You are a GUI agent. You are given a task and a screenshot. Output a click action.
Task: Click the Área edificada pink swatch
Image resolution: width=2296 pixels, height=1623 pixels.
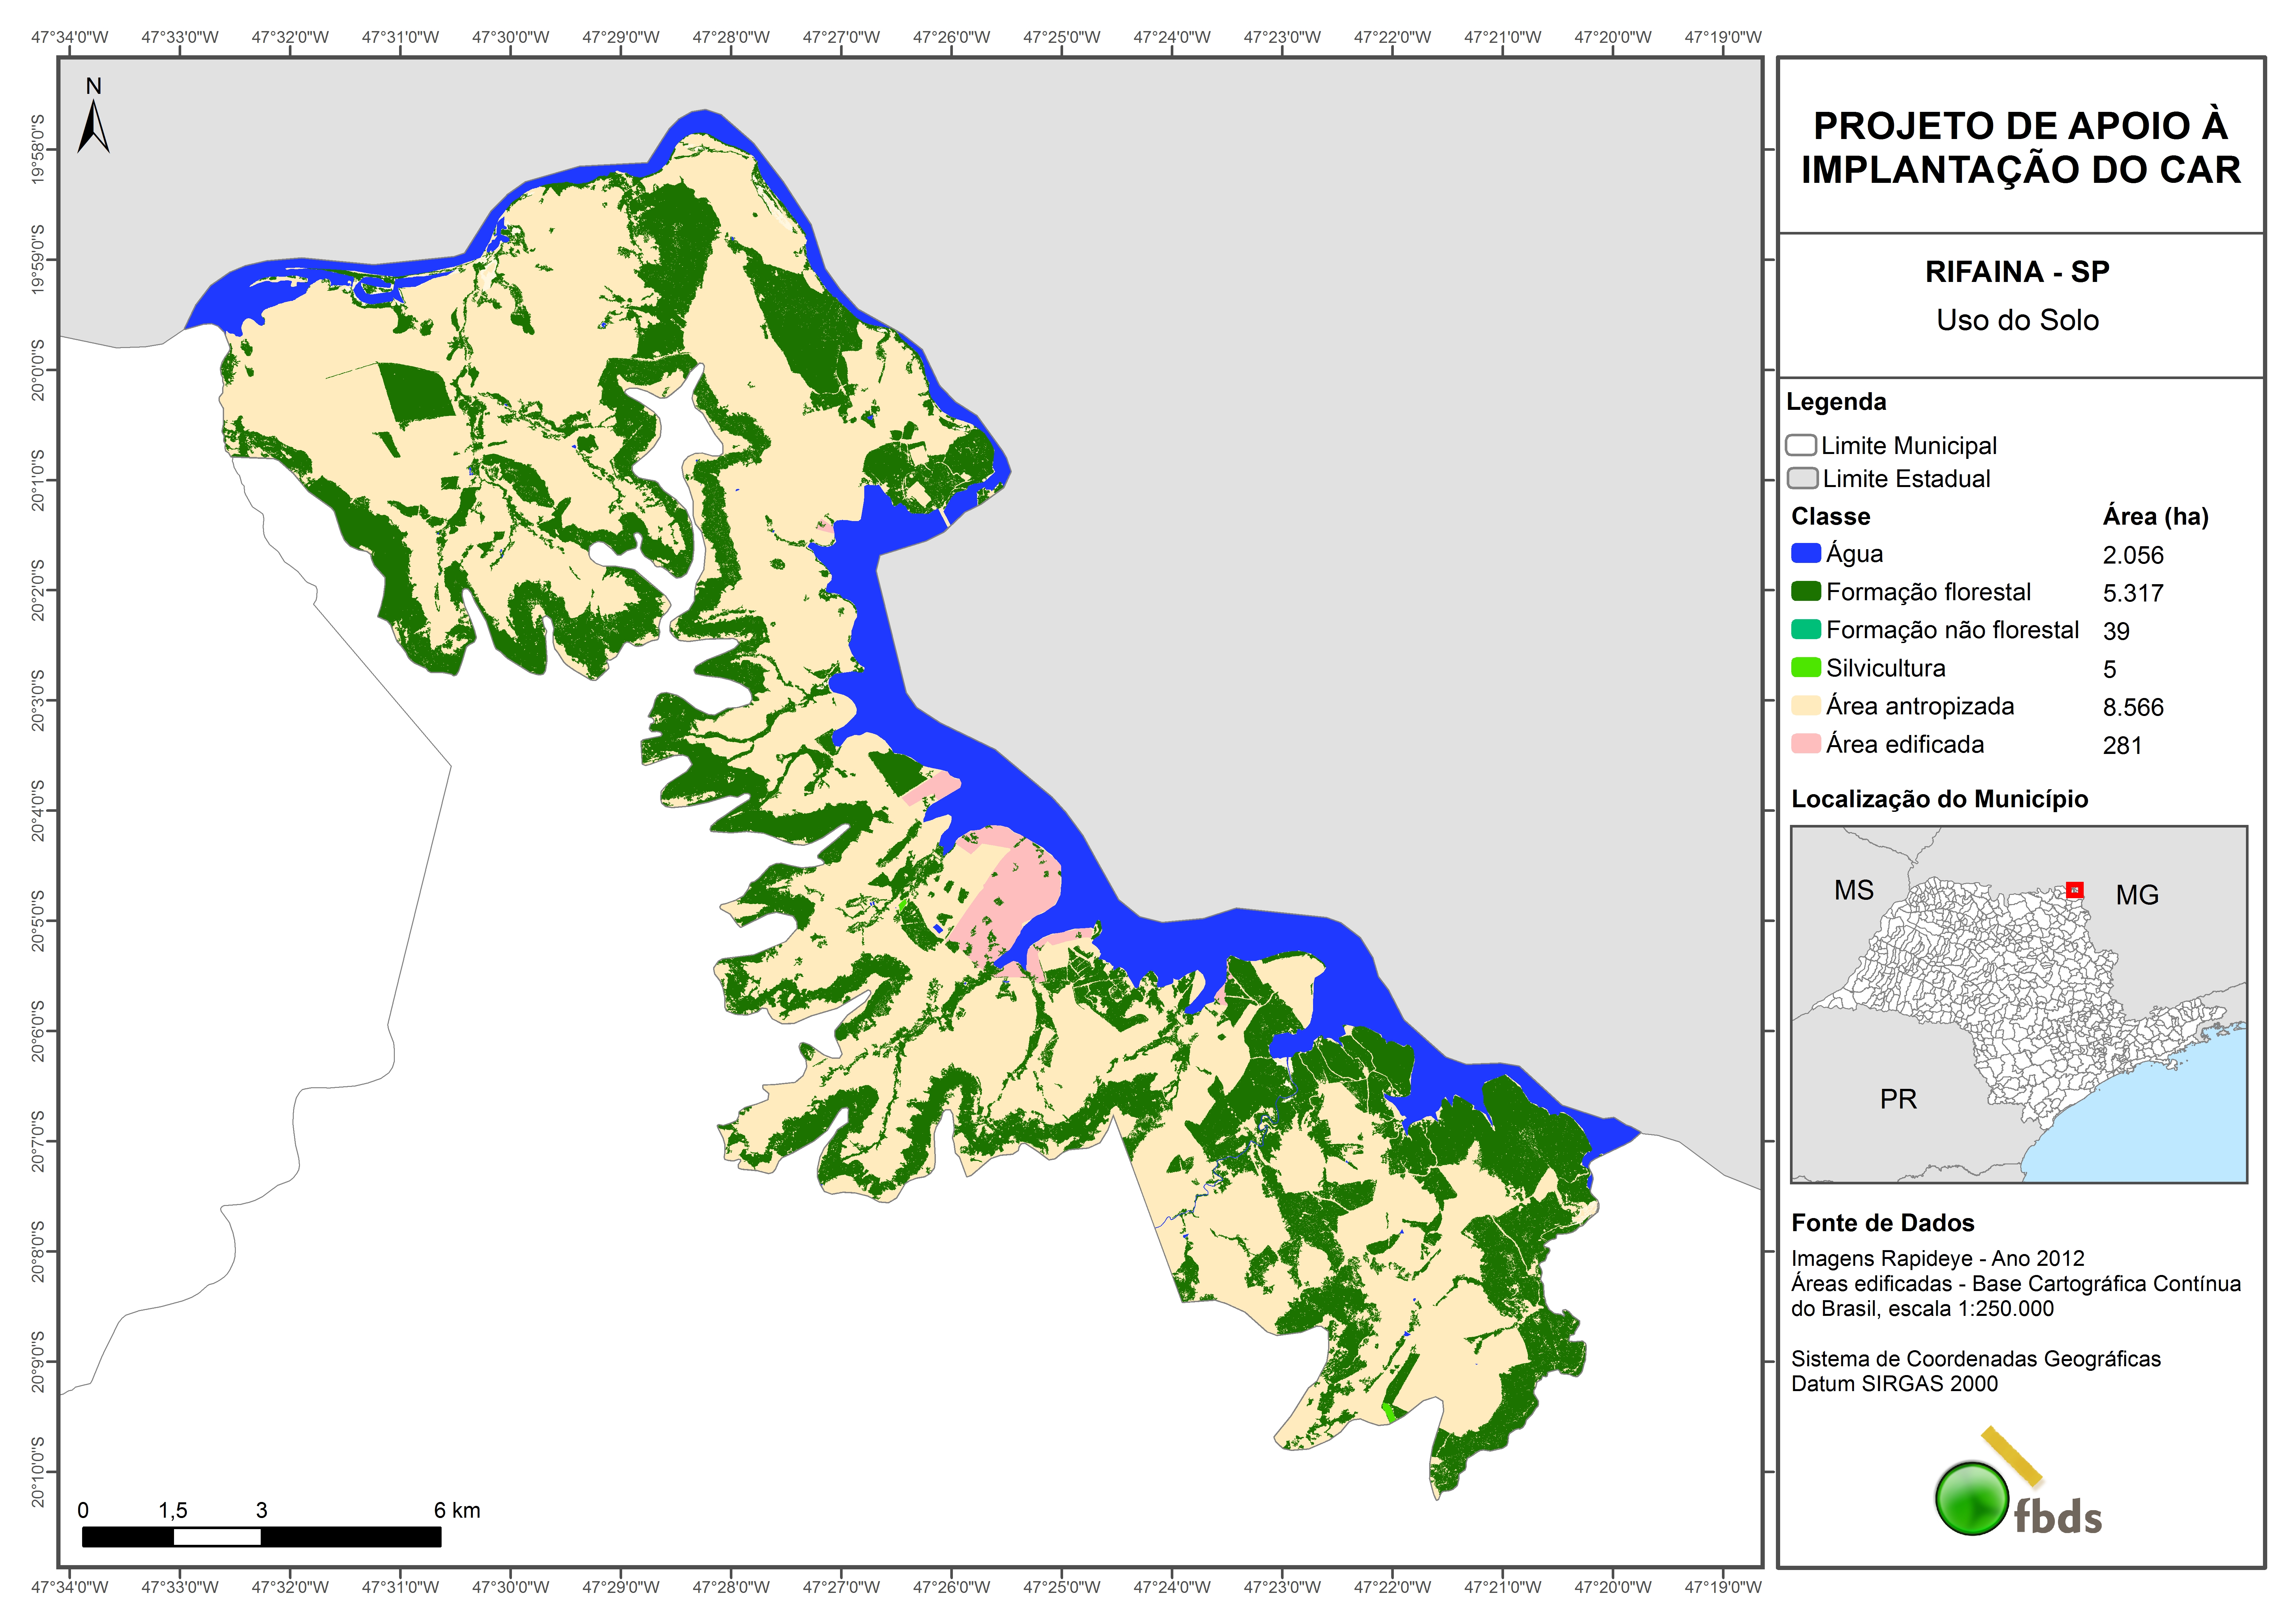(x=1806, y=743)
